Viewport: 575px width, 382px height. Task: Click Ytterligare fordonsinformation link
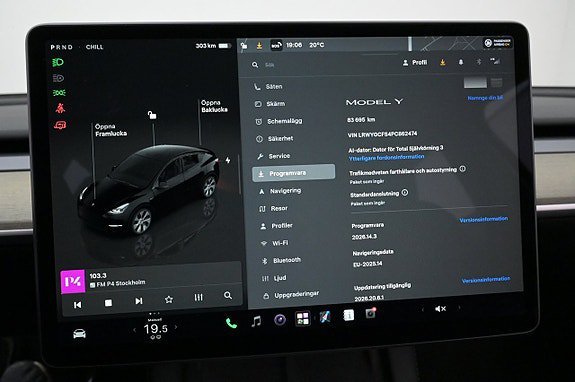387,157
